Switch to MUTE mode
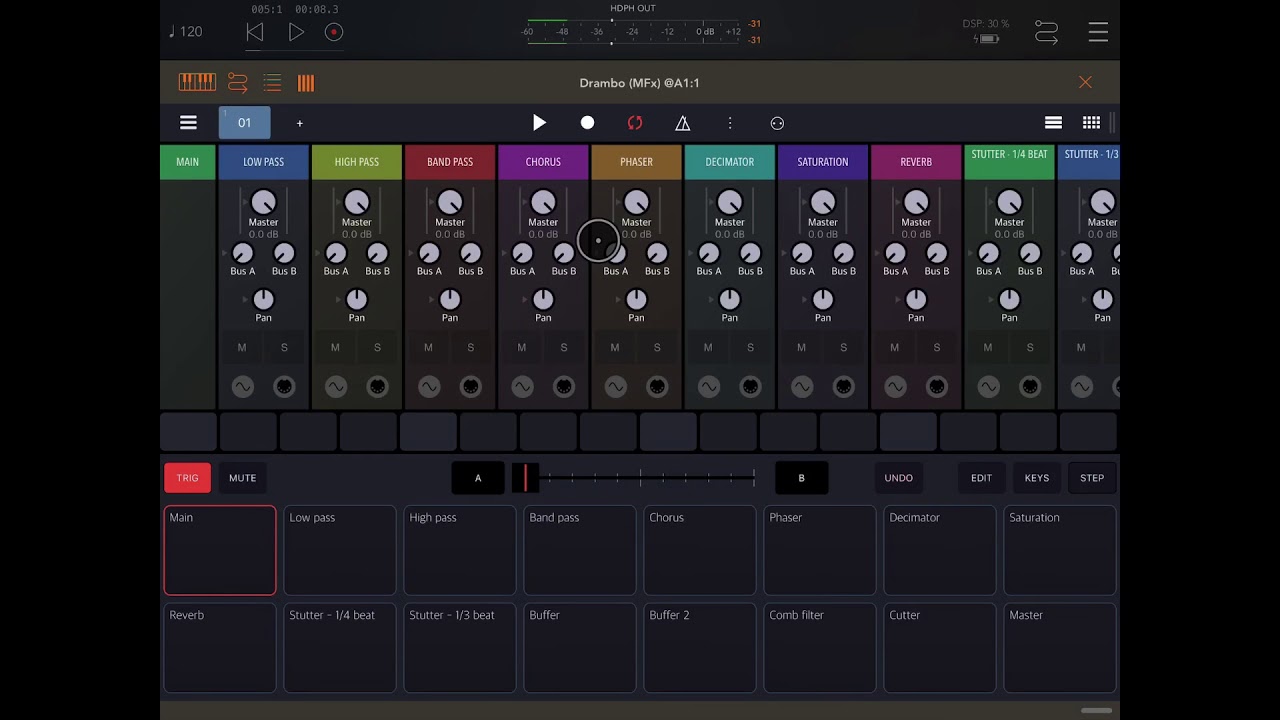Image resolution: width=1280 pixels, height=720 pixels. pyautogui.click(x=243, y=478)
